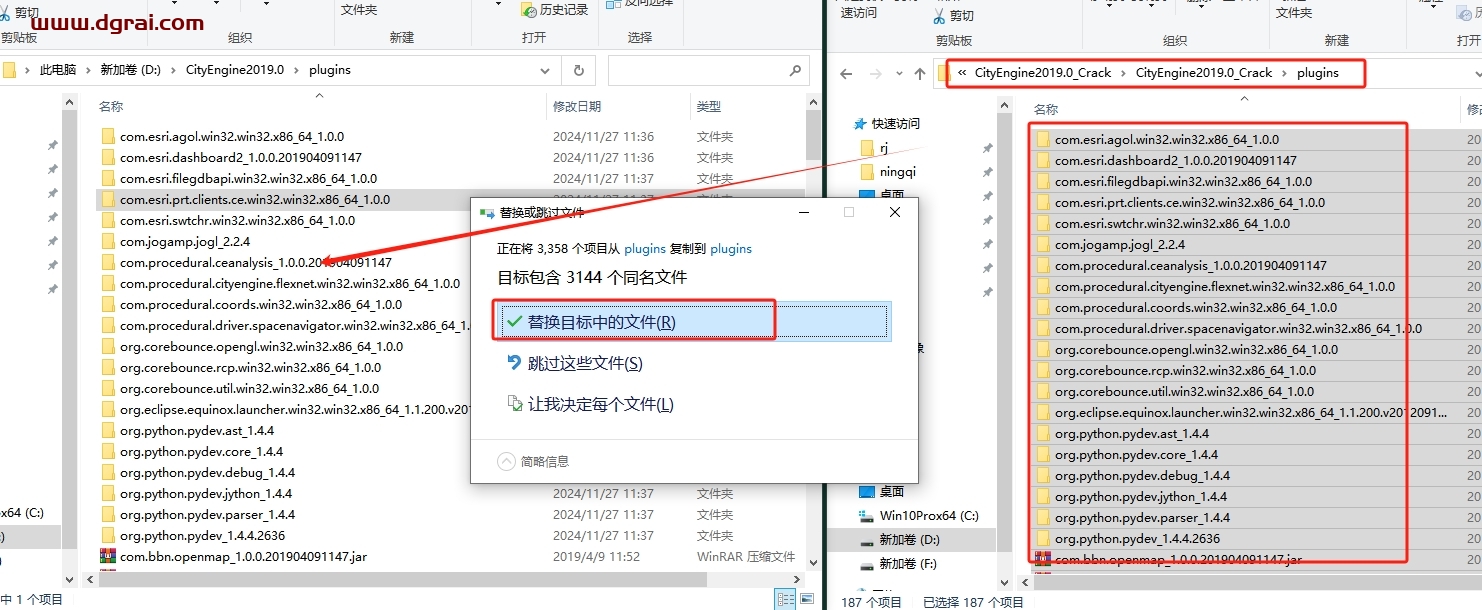Click scroll down arrow in left file list

coord(813,563)
